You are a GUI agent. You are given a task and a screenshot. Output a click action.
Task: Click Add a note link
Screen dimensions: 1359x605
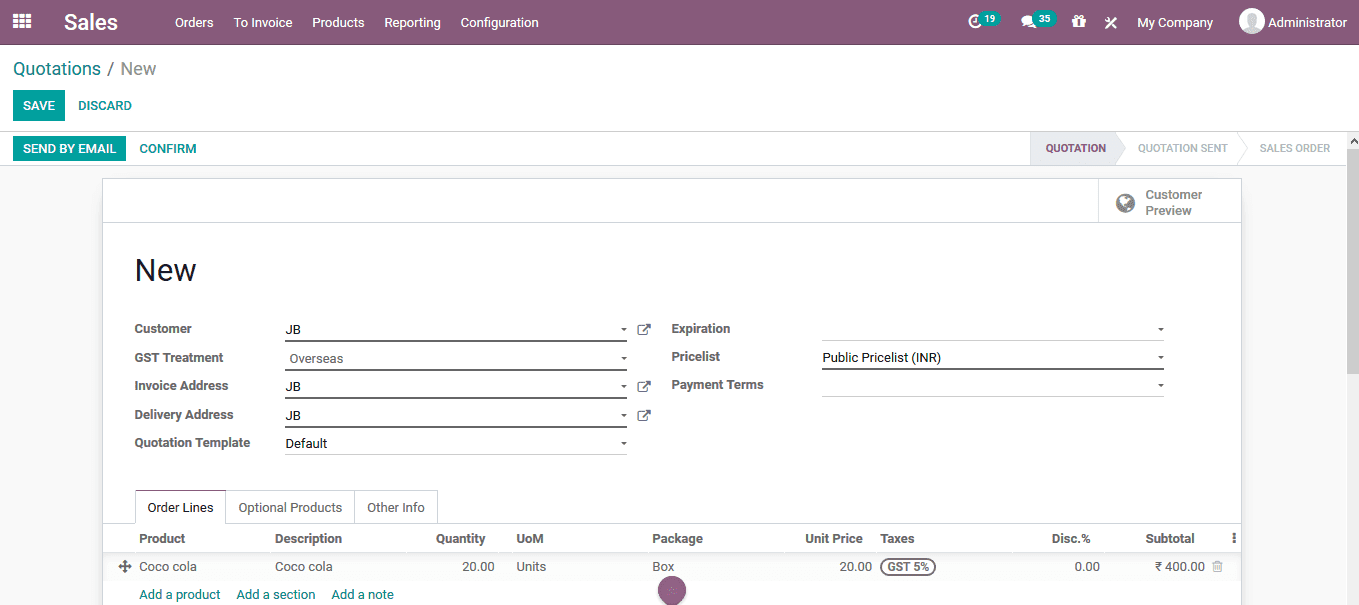tap(363, 594)
